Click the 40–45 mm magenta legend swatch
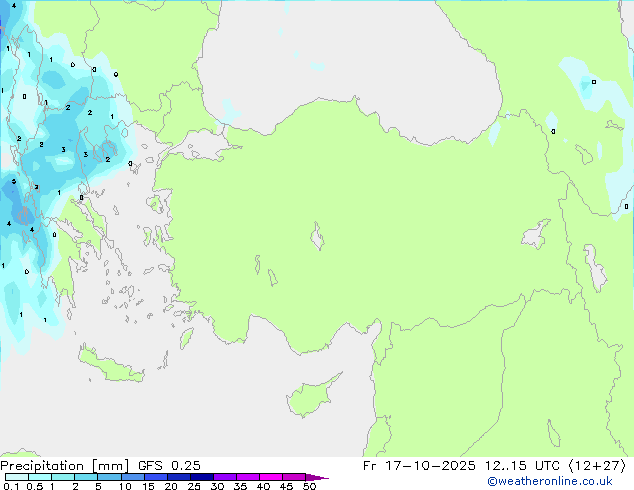Image resolution: width=634 pixels, height=490 pixels. 271,477
